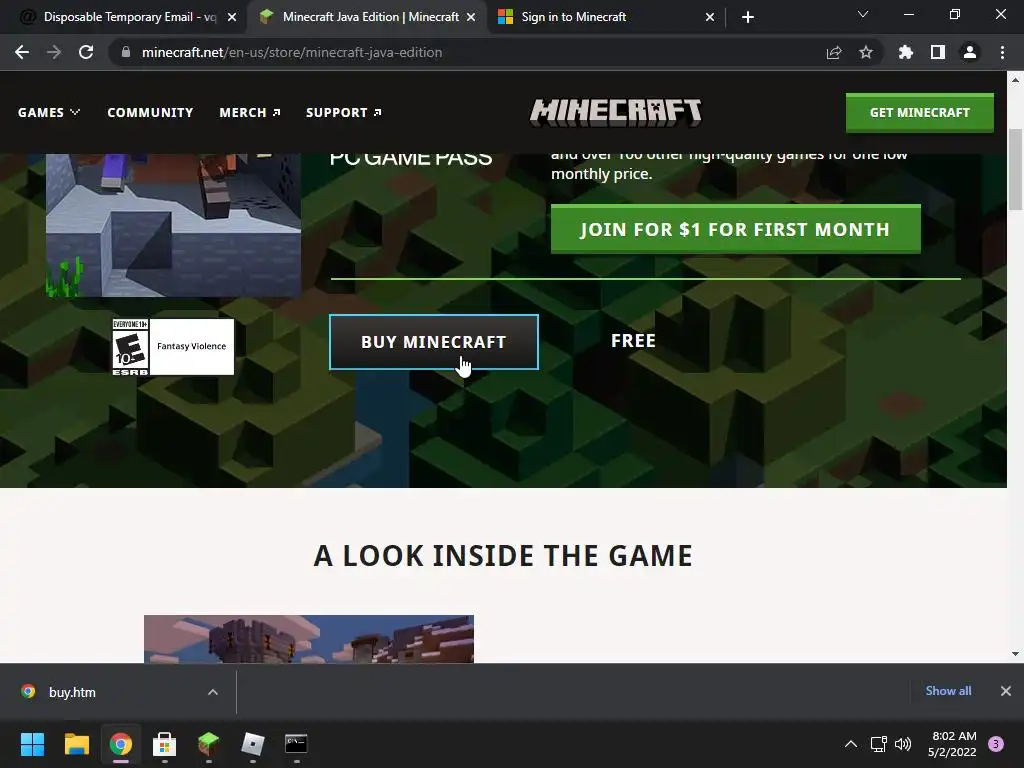
Task: Expand buy.htm download options chevron
Action: [213, 692]
